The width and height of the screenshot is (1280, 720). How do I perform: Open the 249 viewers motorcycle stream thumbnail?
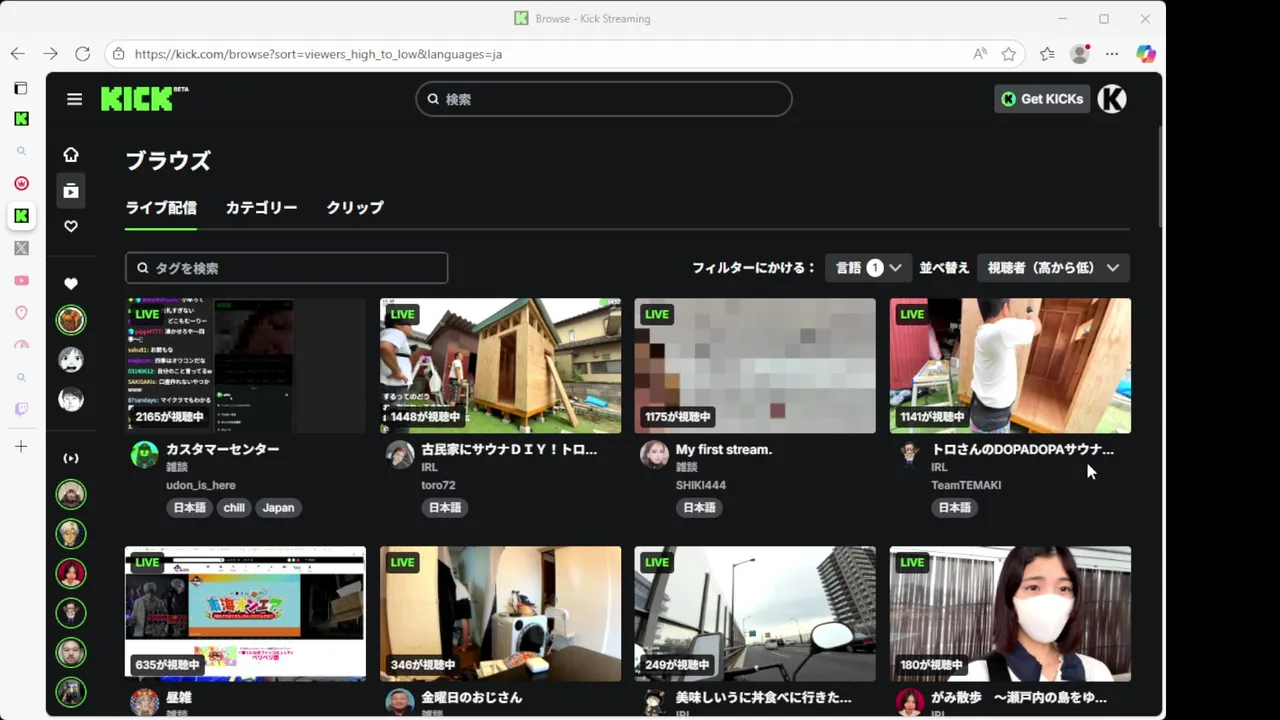coord(755,613)
